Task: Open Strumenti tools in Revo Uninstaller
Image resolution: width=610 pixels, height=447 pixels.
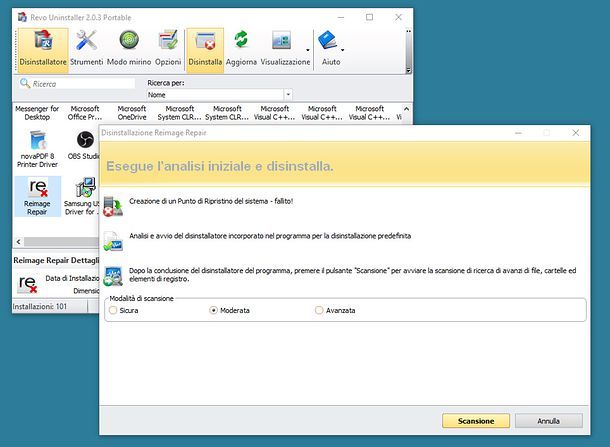Action: point(86,50)
